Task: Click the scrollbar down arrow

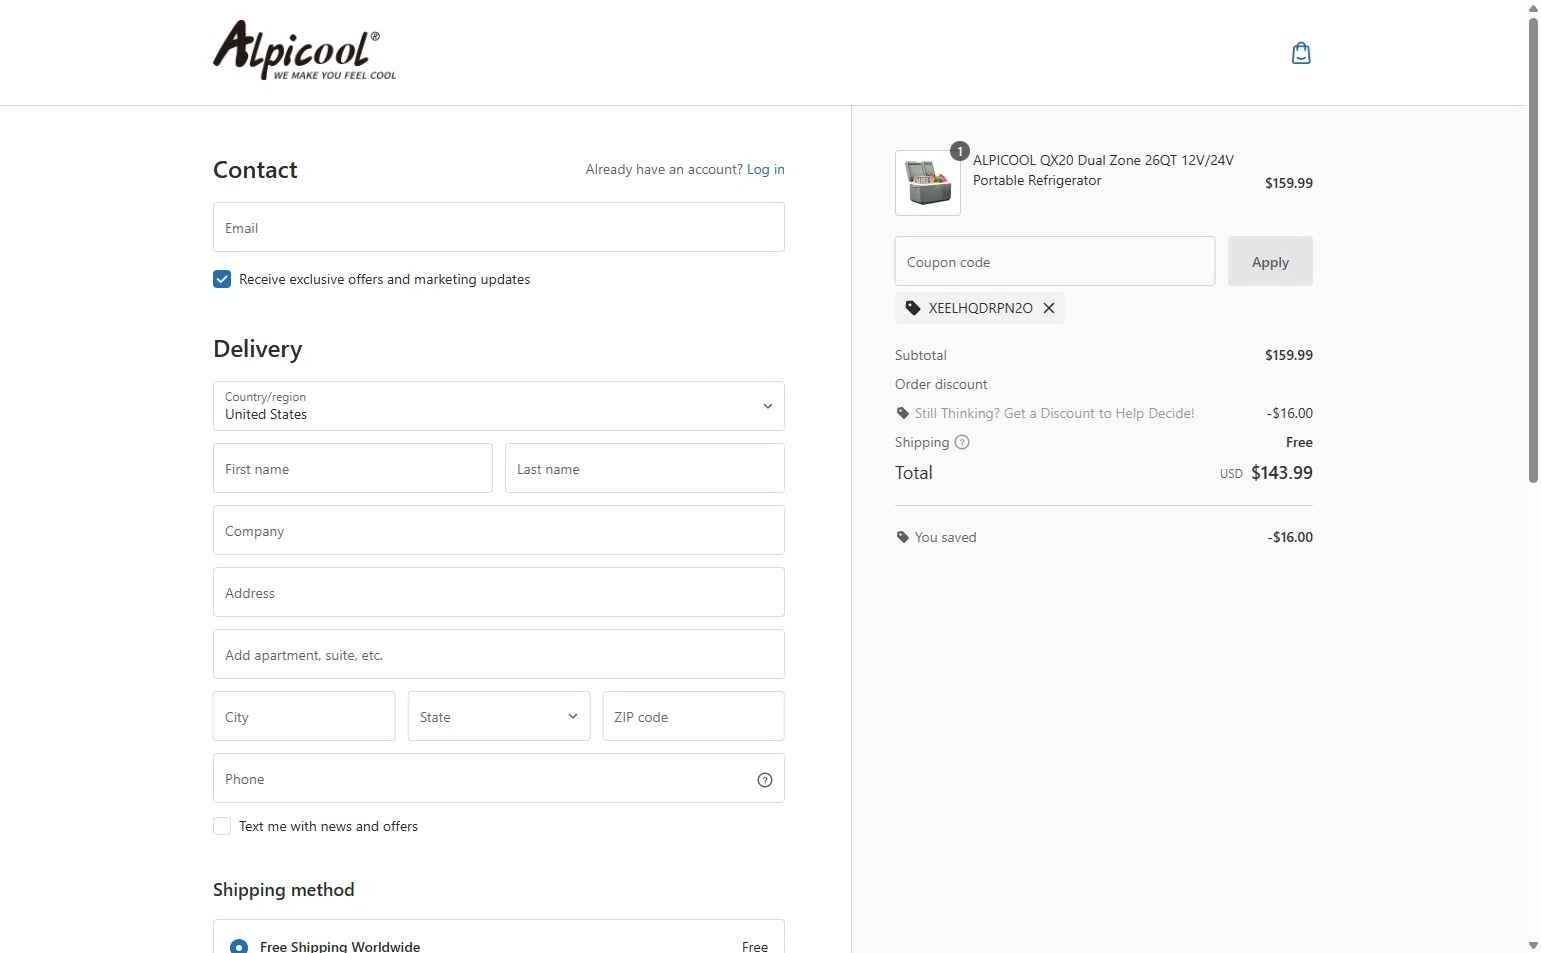Action: tap(1533, 945)
